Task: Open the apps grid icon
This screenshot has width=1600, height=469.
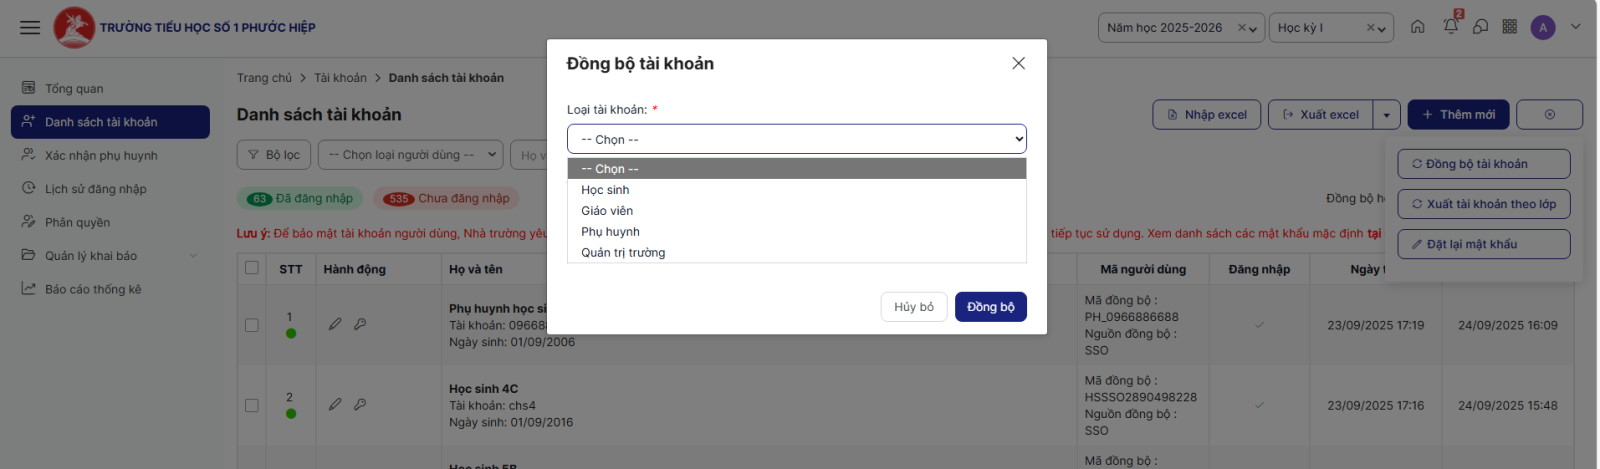Action: pyautogui.click(x=1509, y=27)
